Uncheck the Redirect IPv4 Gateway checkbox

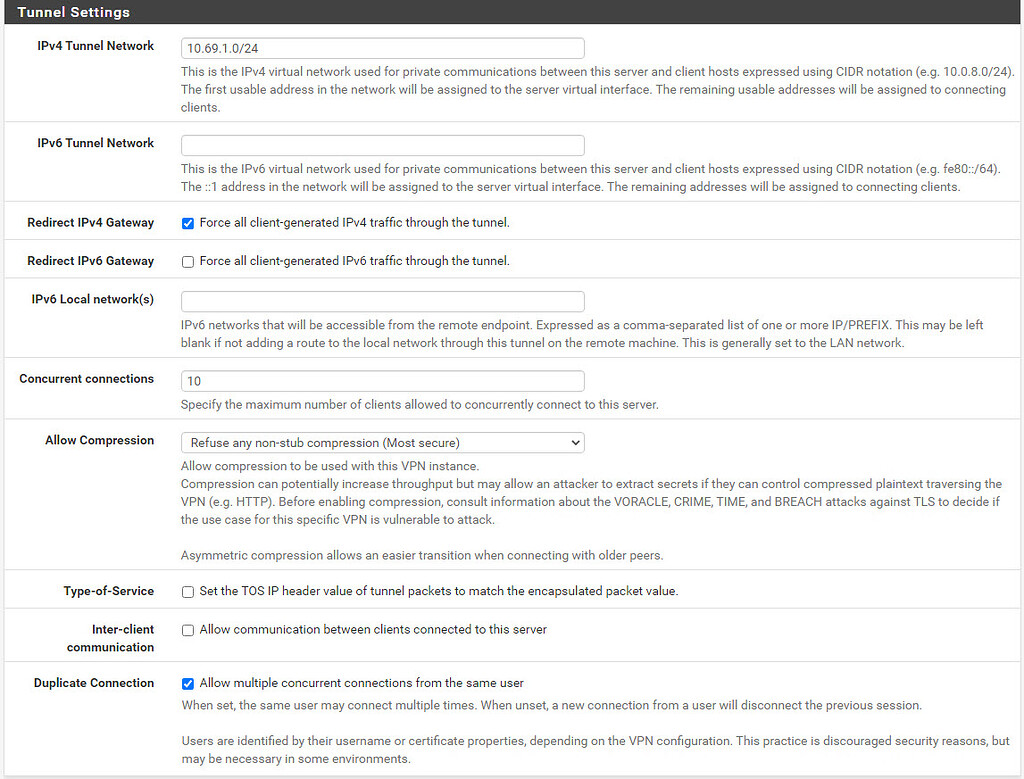(x=187, y=223)
